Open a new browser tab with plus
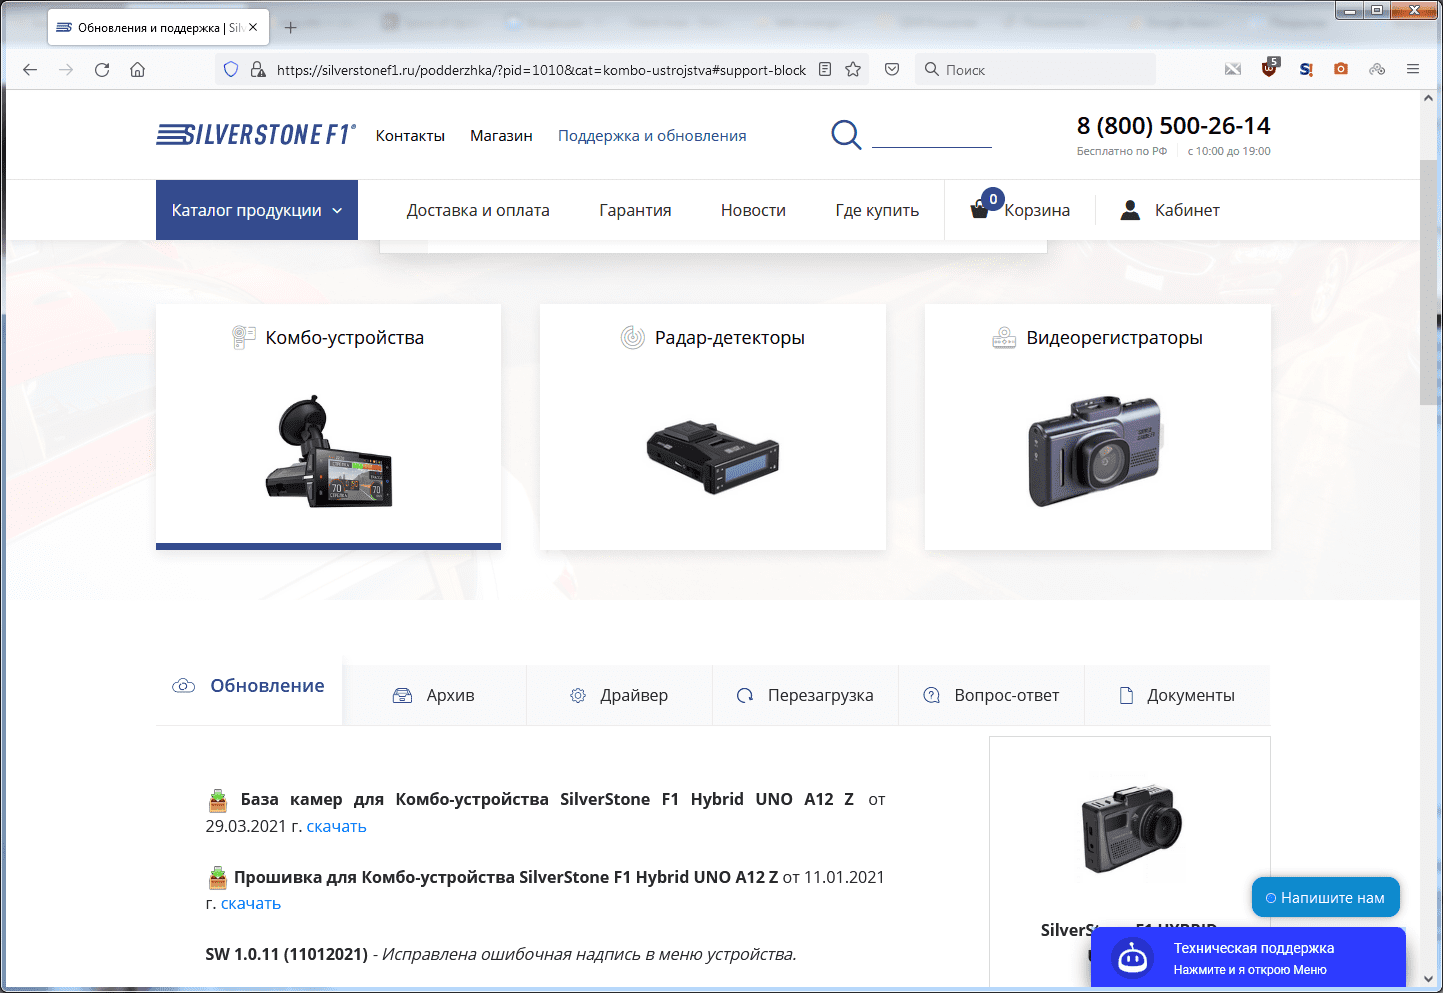The width and height of the screenshot is (1443, 993). click(291, 28)
